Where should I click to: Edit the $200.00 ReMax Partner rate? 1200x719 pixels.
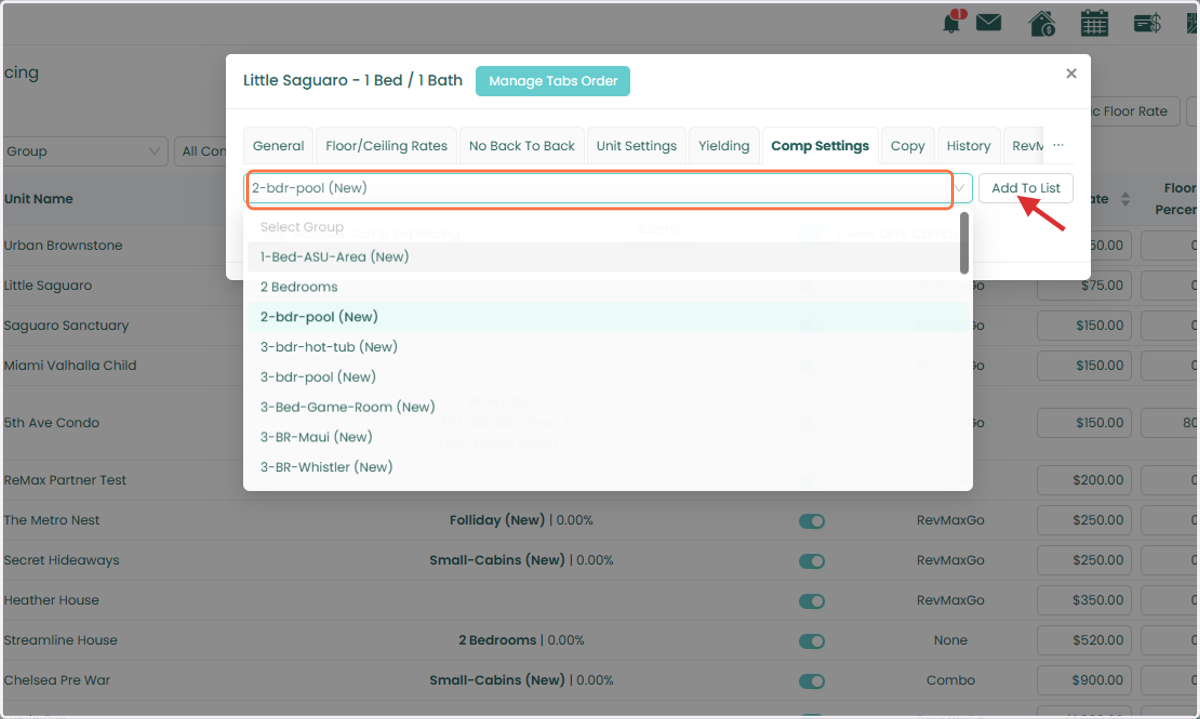point(1085,480)
